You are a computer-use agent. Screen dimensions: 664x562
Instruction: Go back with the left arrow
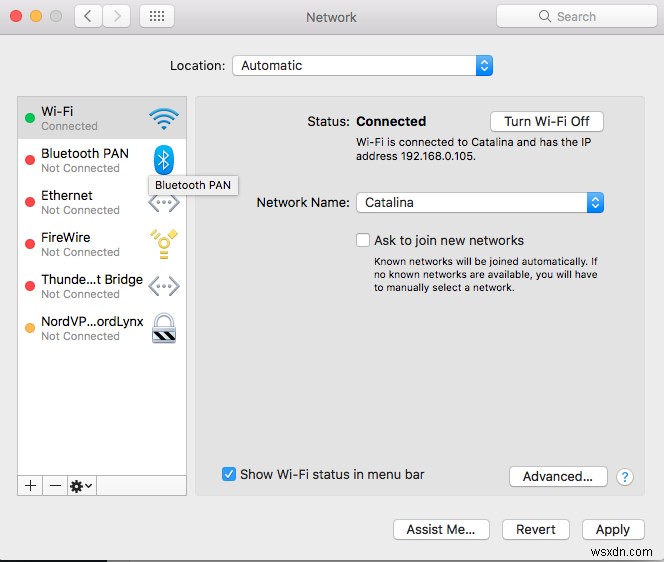pyautogui.click(x=88, y=16)
